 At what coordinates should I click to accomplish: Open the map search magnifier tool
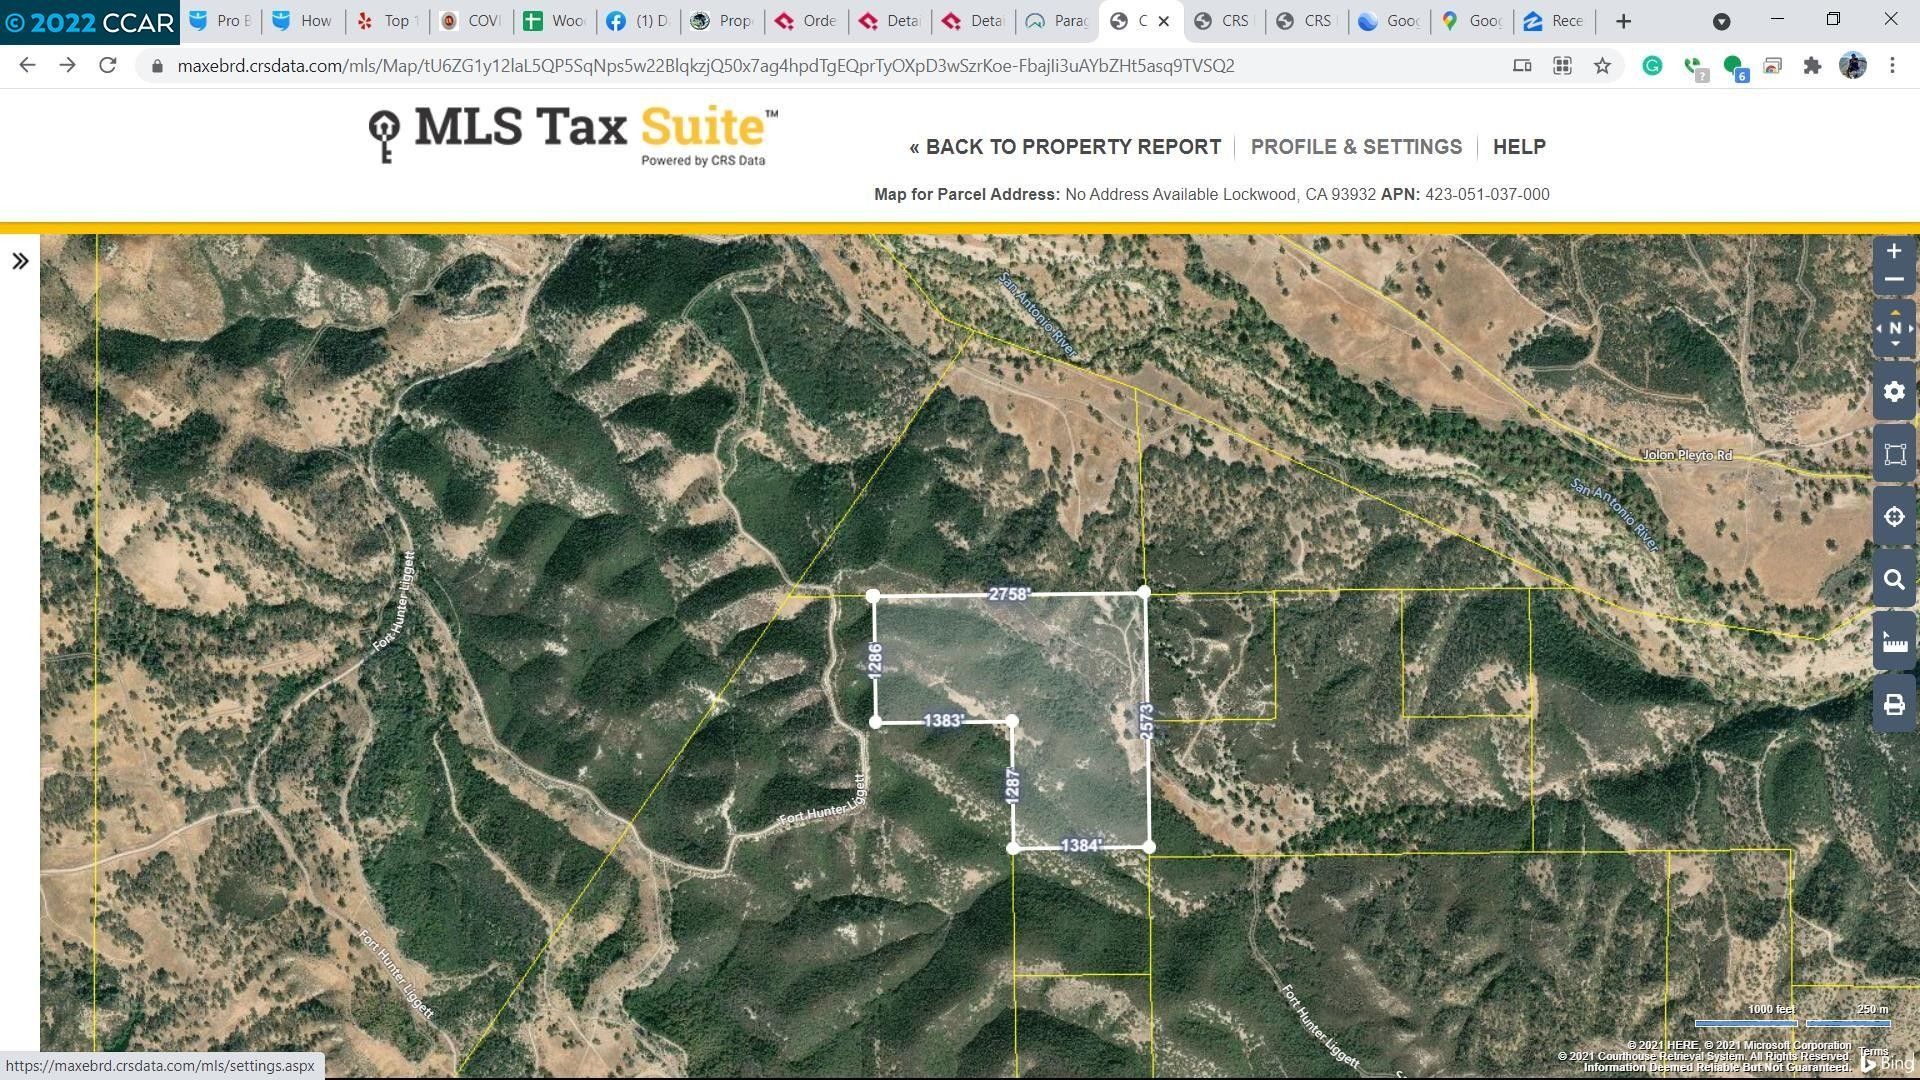point(1894,579)
